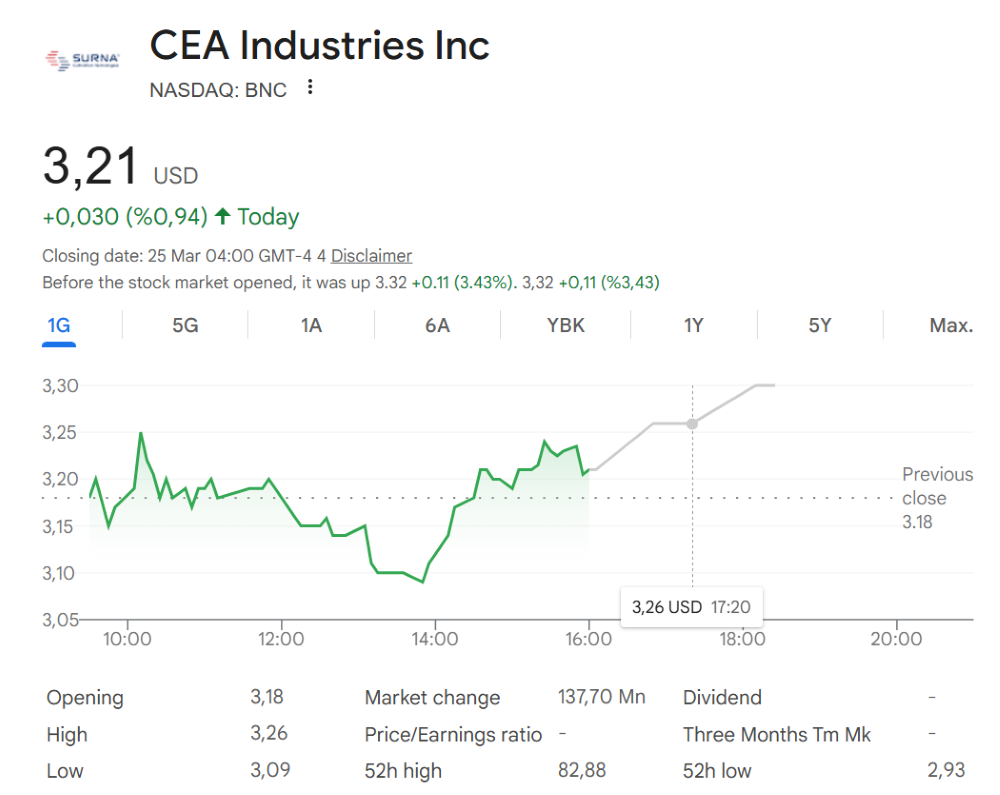The image size is (1000, 795).
Task: Click the gray marker dot at 17:20
Action: (692, 423)
